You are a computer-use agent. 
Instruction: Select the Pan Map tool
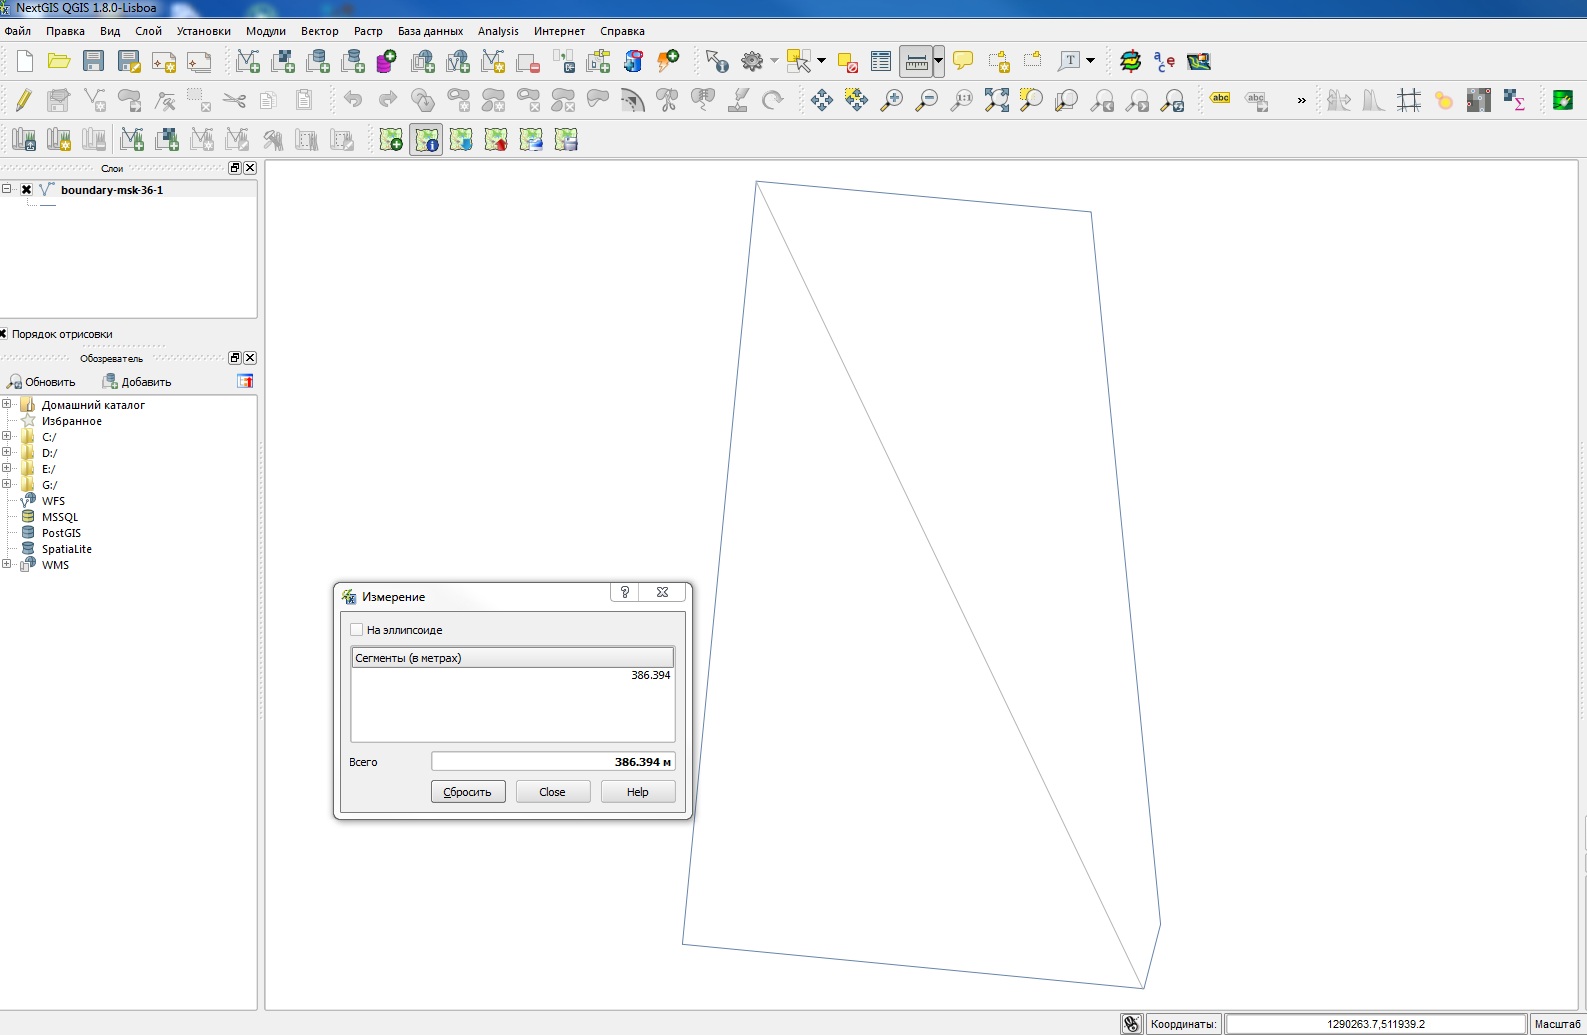click(x=821, y=100)
